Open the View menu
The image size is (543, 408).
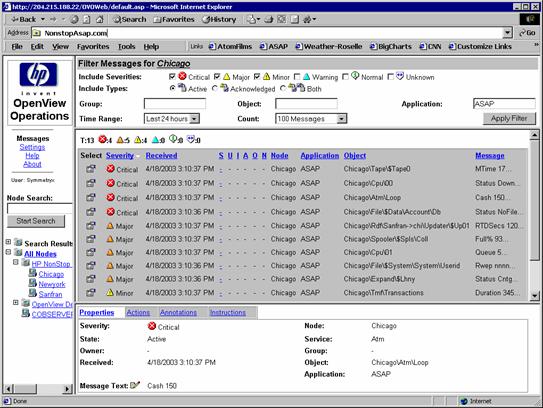[60, 46]
